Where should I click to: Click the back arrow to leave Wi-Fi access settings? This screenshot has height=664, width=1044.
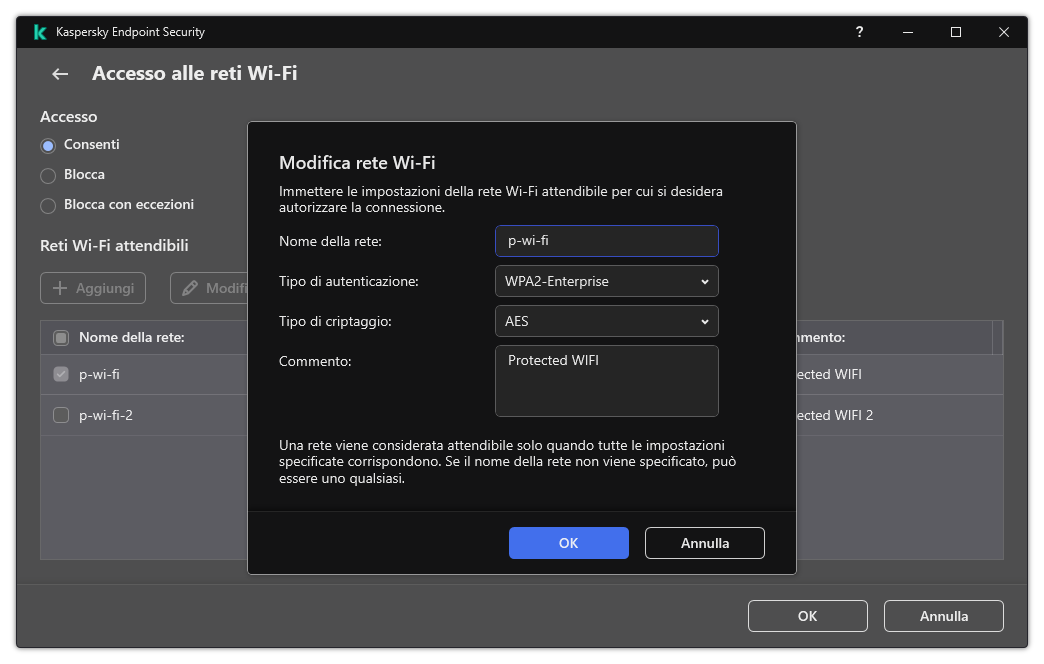click(x=59, y=74)
